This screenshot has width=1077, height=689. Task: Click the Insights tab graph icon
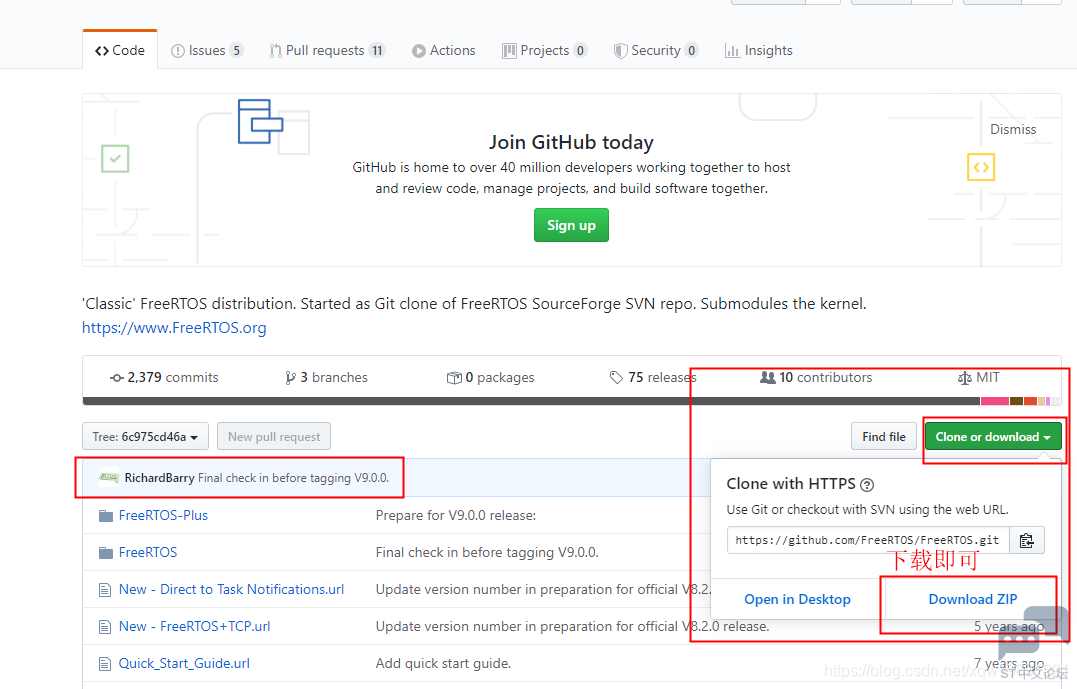click(732, 51)
